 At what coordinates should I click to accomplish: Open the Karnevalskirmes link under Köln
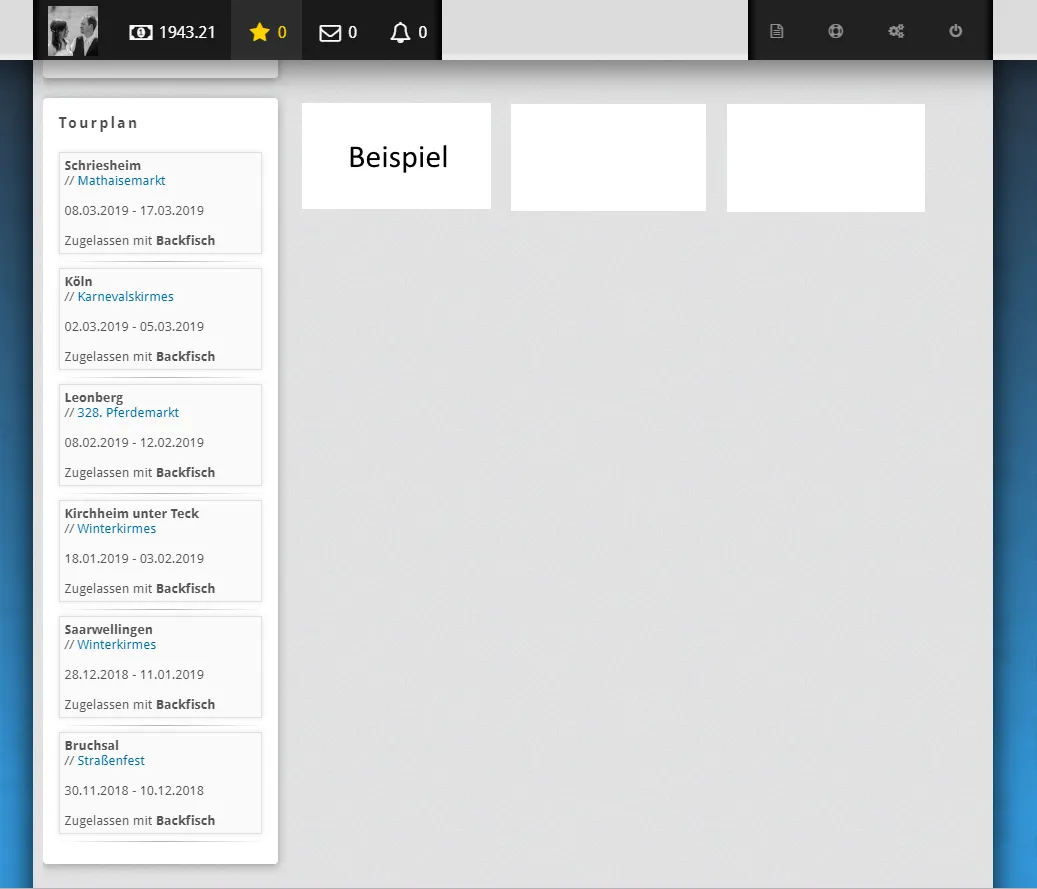[x=125, y=297]
